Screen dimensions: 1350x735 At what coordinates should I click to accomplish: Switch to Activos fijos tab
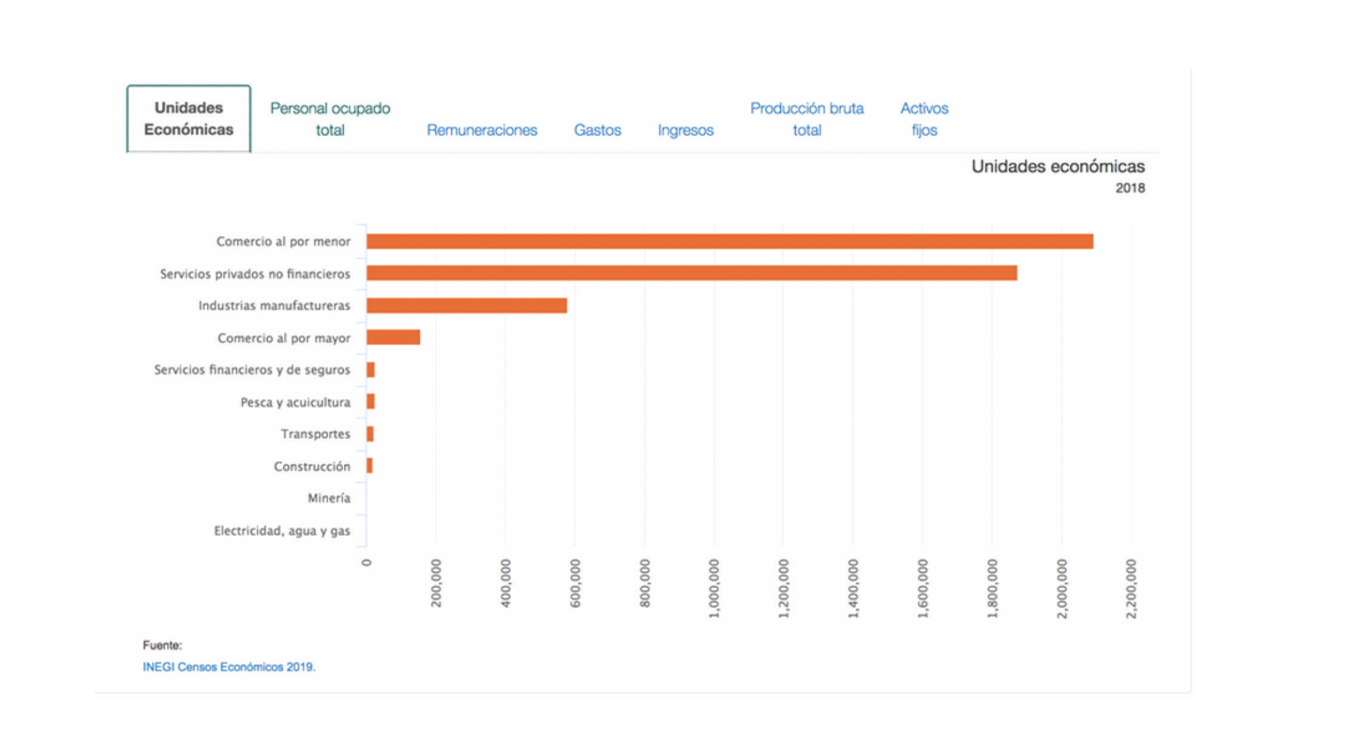924,119
